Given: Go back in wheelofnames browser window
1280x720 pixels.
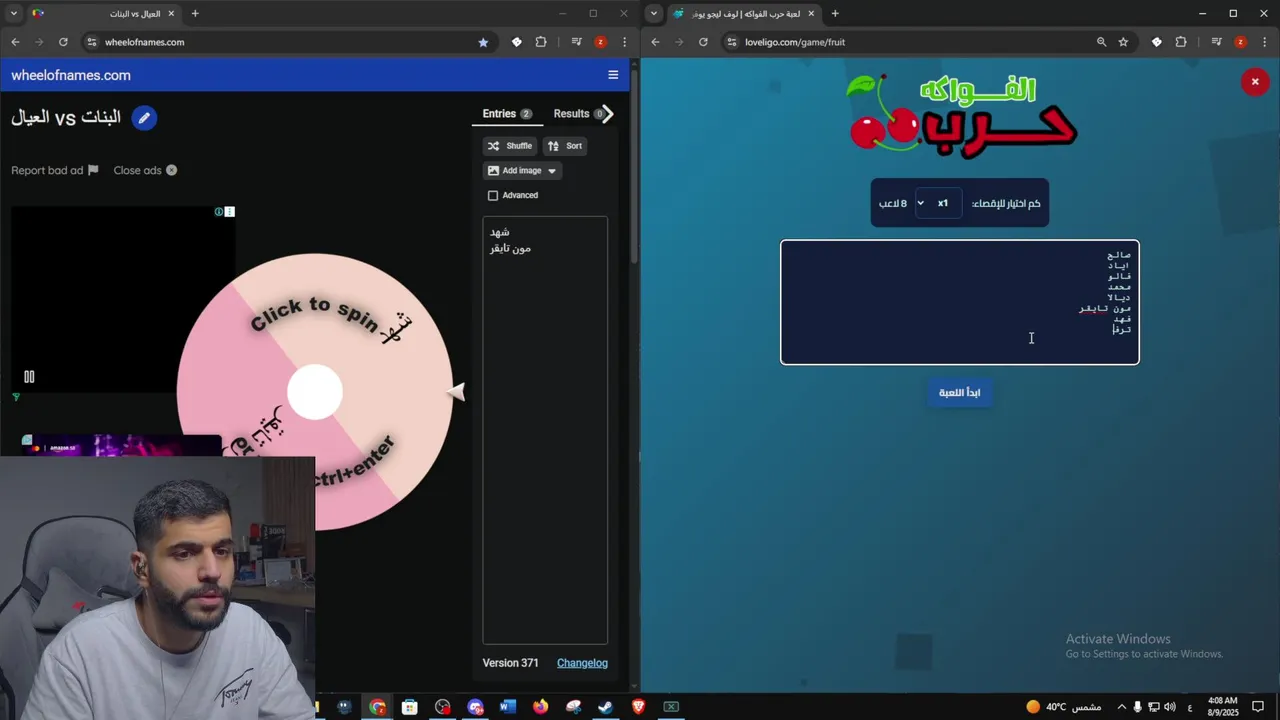Looking at the screenshot, I should coord(15,42).
